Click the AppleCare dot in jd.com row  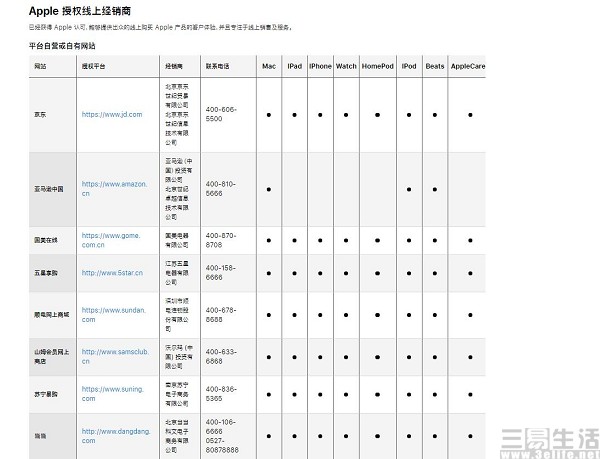pos(470,115)
